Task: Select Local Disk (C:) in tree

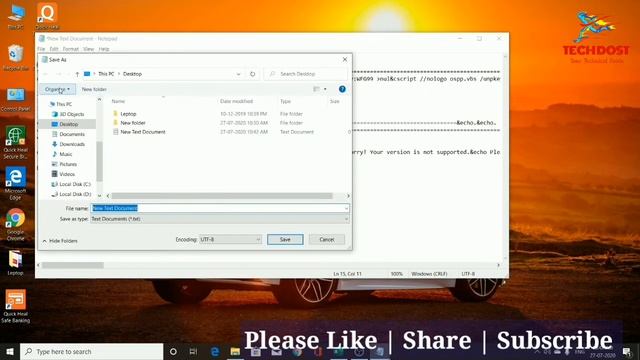Action: point(71,184)
